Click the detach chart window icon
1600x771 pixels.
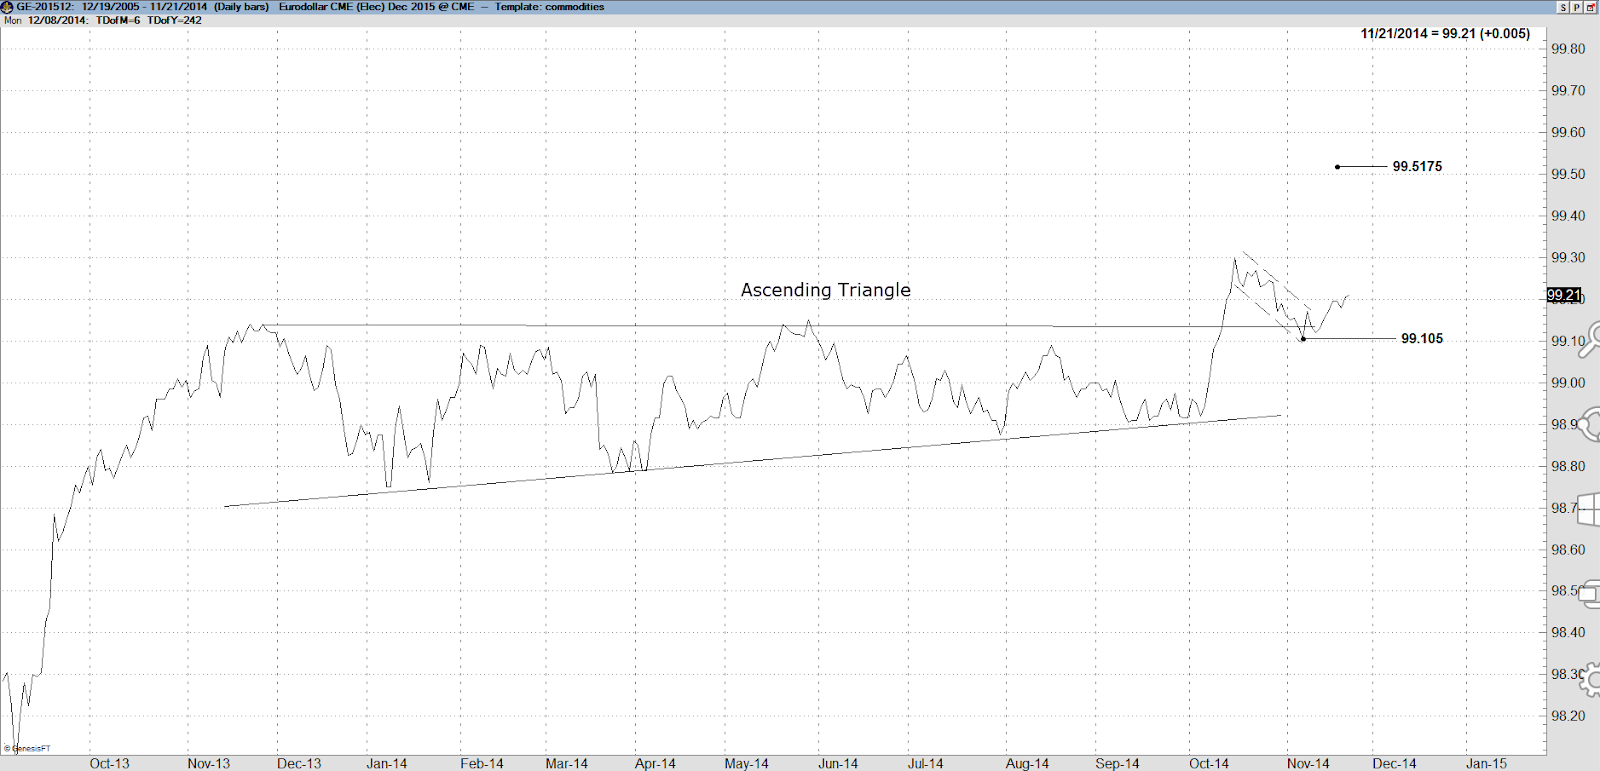click(1591, 7)
